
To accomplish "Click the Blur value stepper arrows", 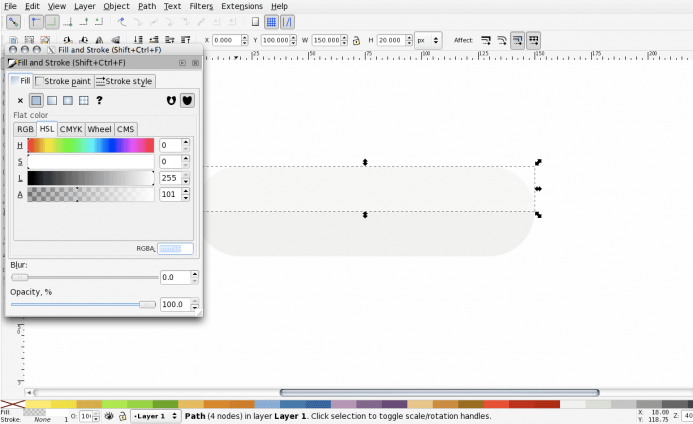I will (194, 277).
